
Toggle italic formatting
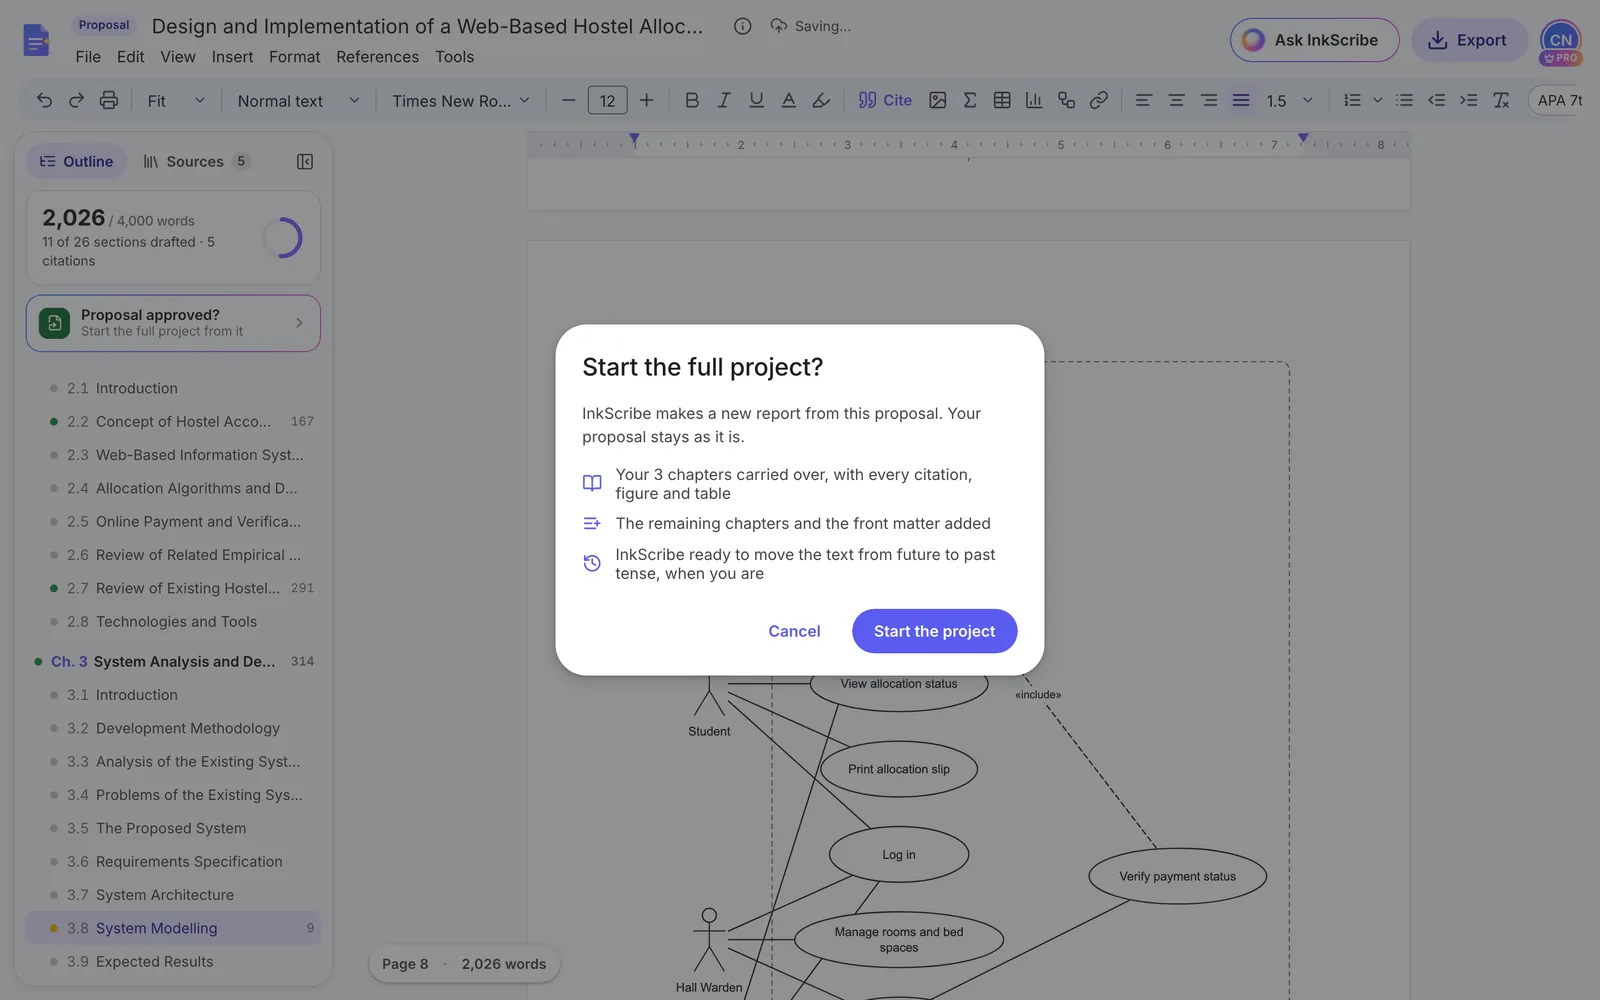[x=724, y=100]
